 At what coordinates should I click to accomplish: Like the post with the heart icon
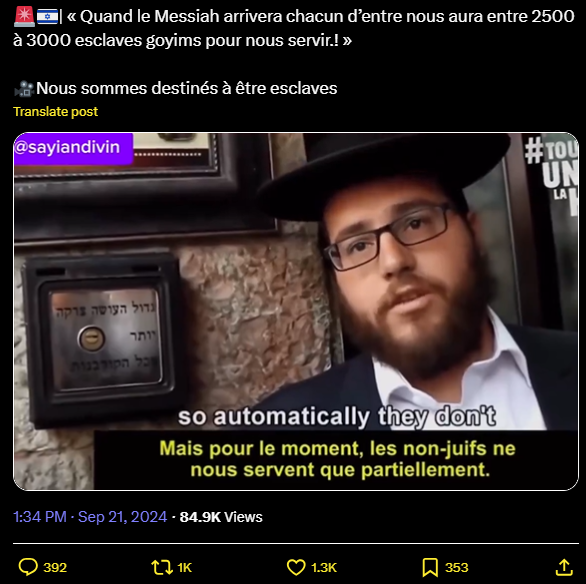[296, 567]
